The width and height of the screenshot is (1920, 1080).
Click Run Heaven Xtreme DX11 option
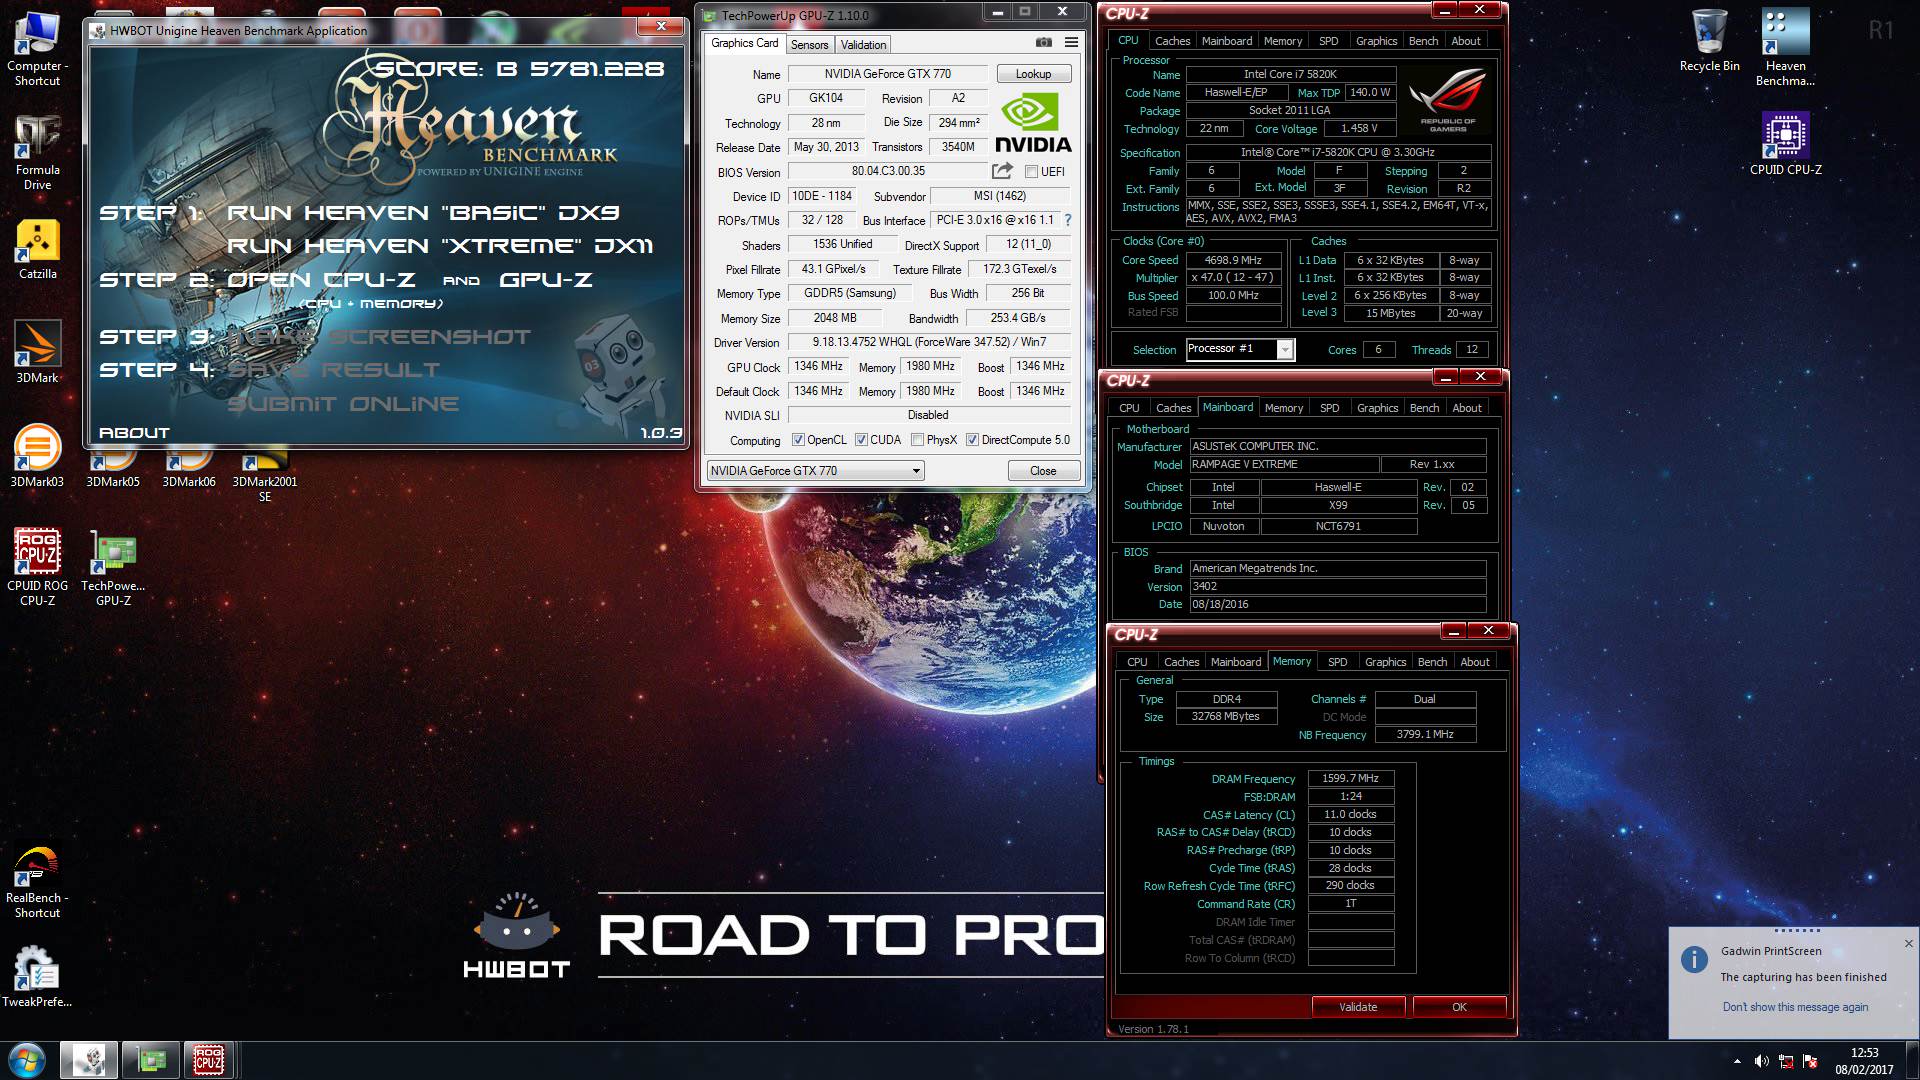pos(440,246)
